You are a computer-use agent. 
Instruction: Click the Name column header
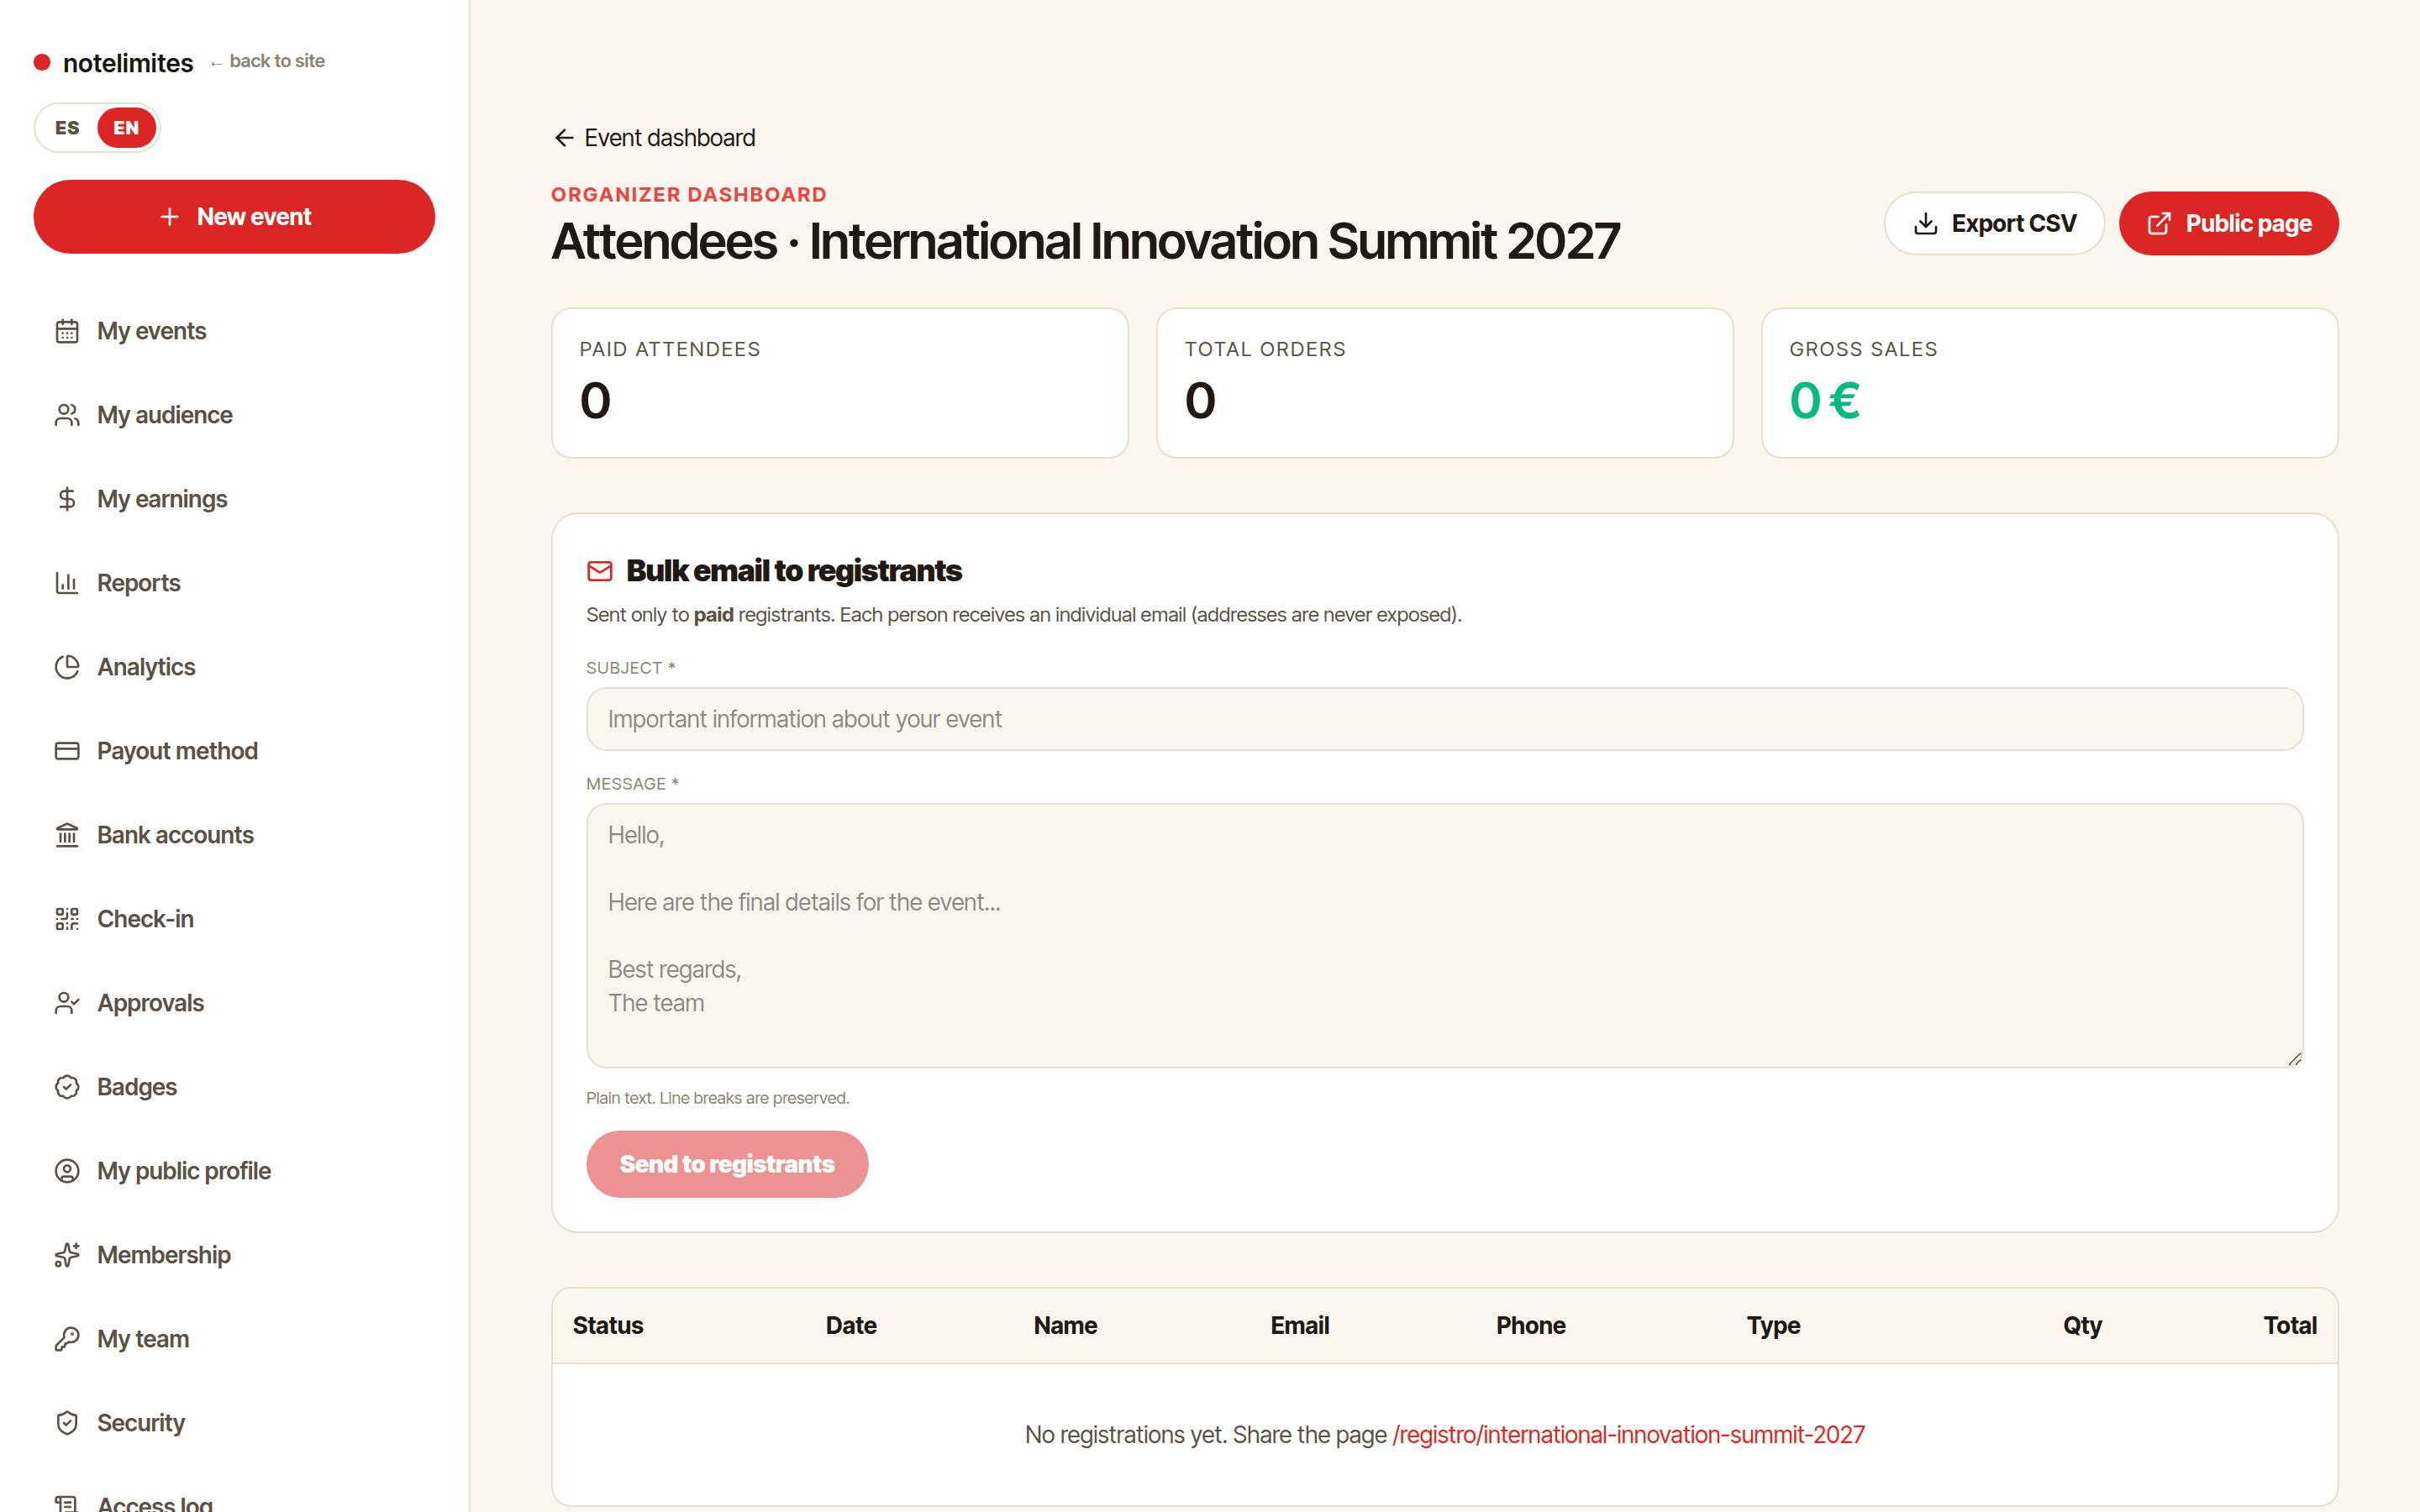coord(1065,1325)
